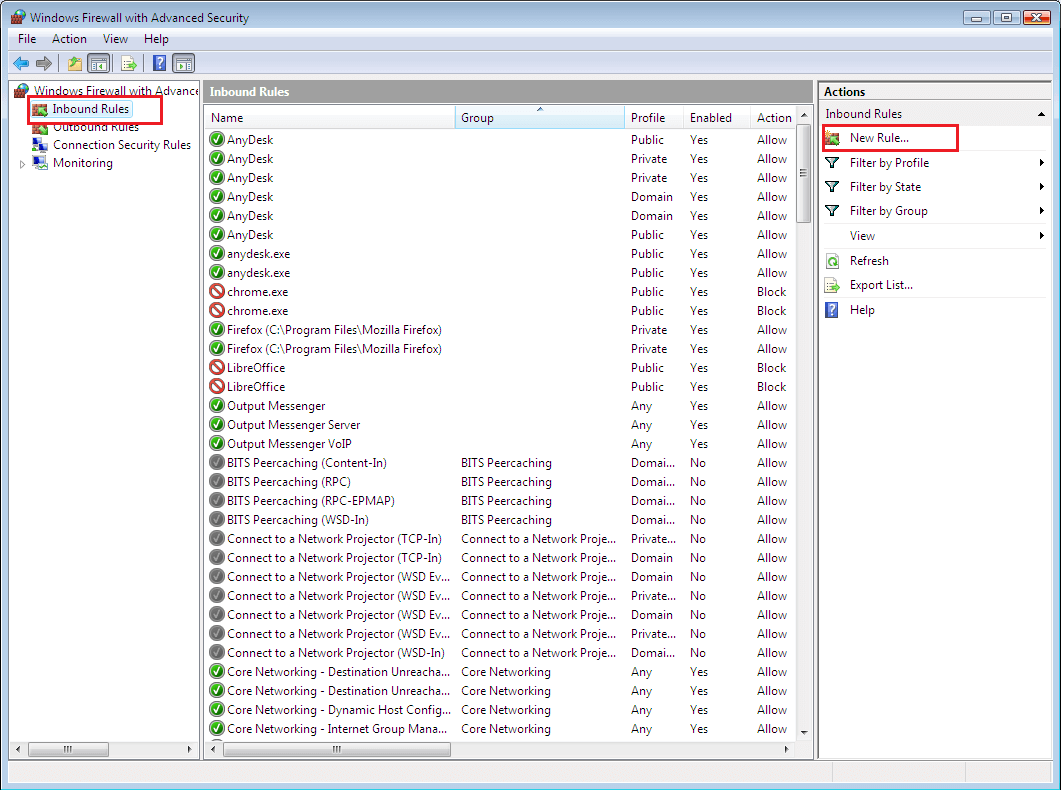The width and height of the screenshot is (1061, 790).
Task: Select Connection Security Rules in the tree
Action: point(122,145)
